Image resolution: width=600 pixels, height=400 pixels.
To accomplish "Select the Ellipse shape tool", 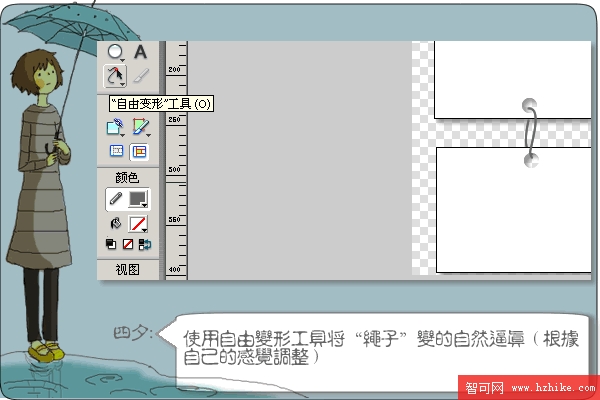I will 116,52.
